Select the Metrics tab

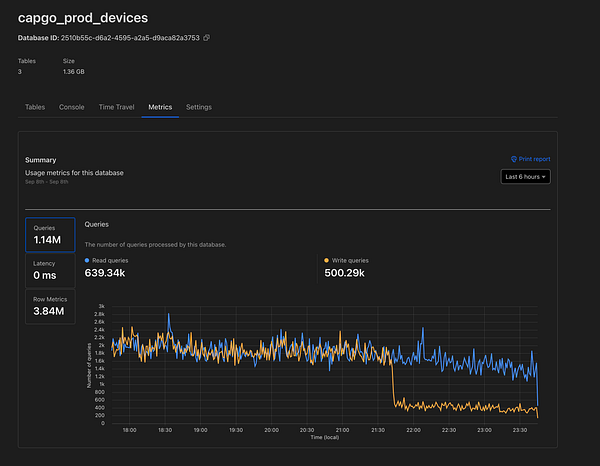point(160,107)
